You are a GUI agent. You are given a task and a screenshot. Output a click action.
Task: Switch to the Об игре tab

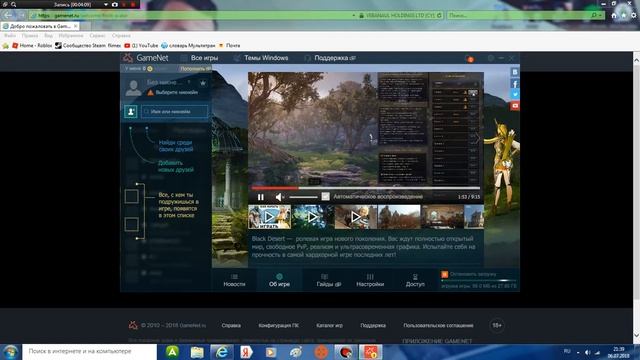pos(279,280)
